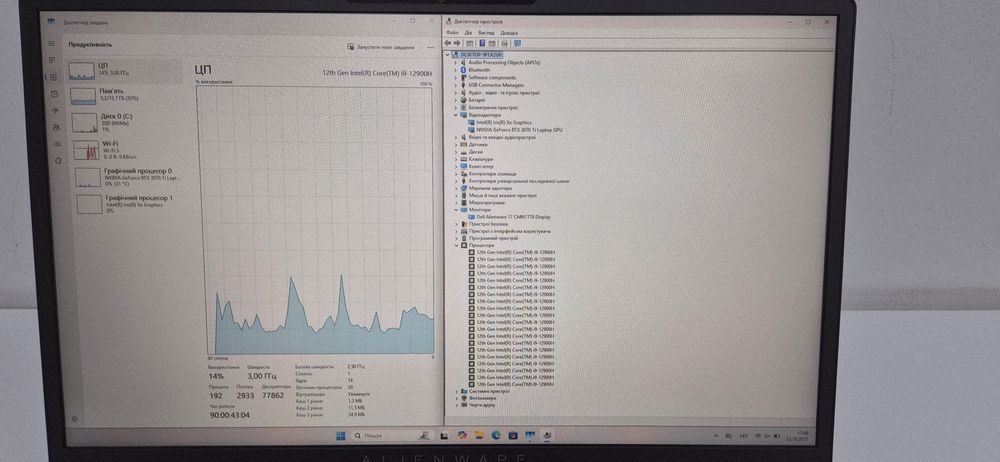Click the Windows Start button on taskbar
The height and width of the screenshot is (462, 1000).
340,436
